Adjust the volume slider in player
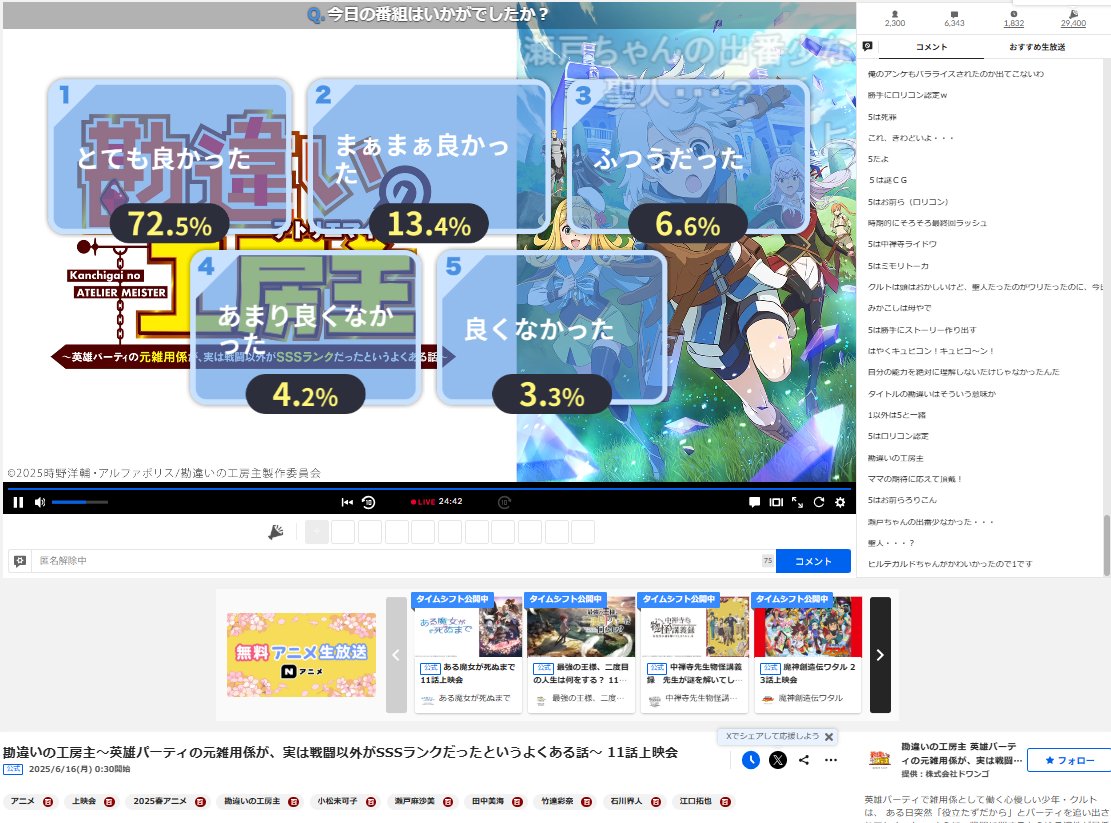 79,502
